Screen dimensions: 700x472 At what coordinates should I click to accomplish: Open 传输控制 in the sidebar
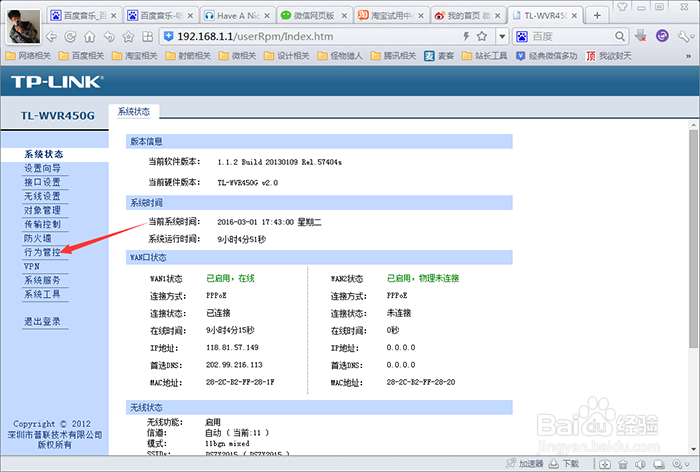click(x=42, y=224)
